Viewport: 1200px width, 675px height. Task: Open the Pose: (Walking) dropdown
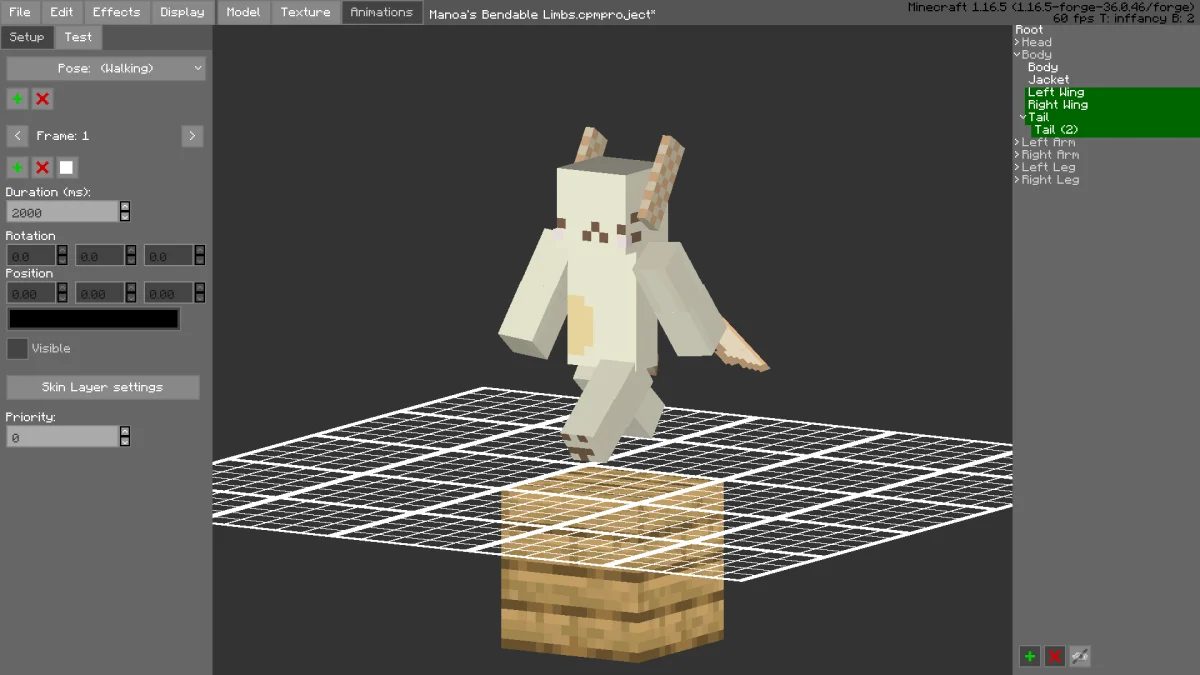coord(106,68)
